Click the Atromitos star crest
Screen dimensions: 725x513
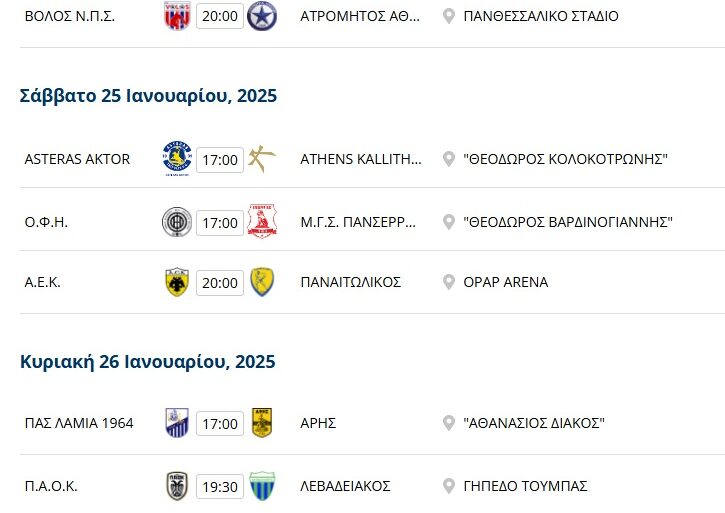tap(262, 16)
